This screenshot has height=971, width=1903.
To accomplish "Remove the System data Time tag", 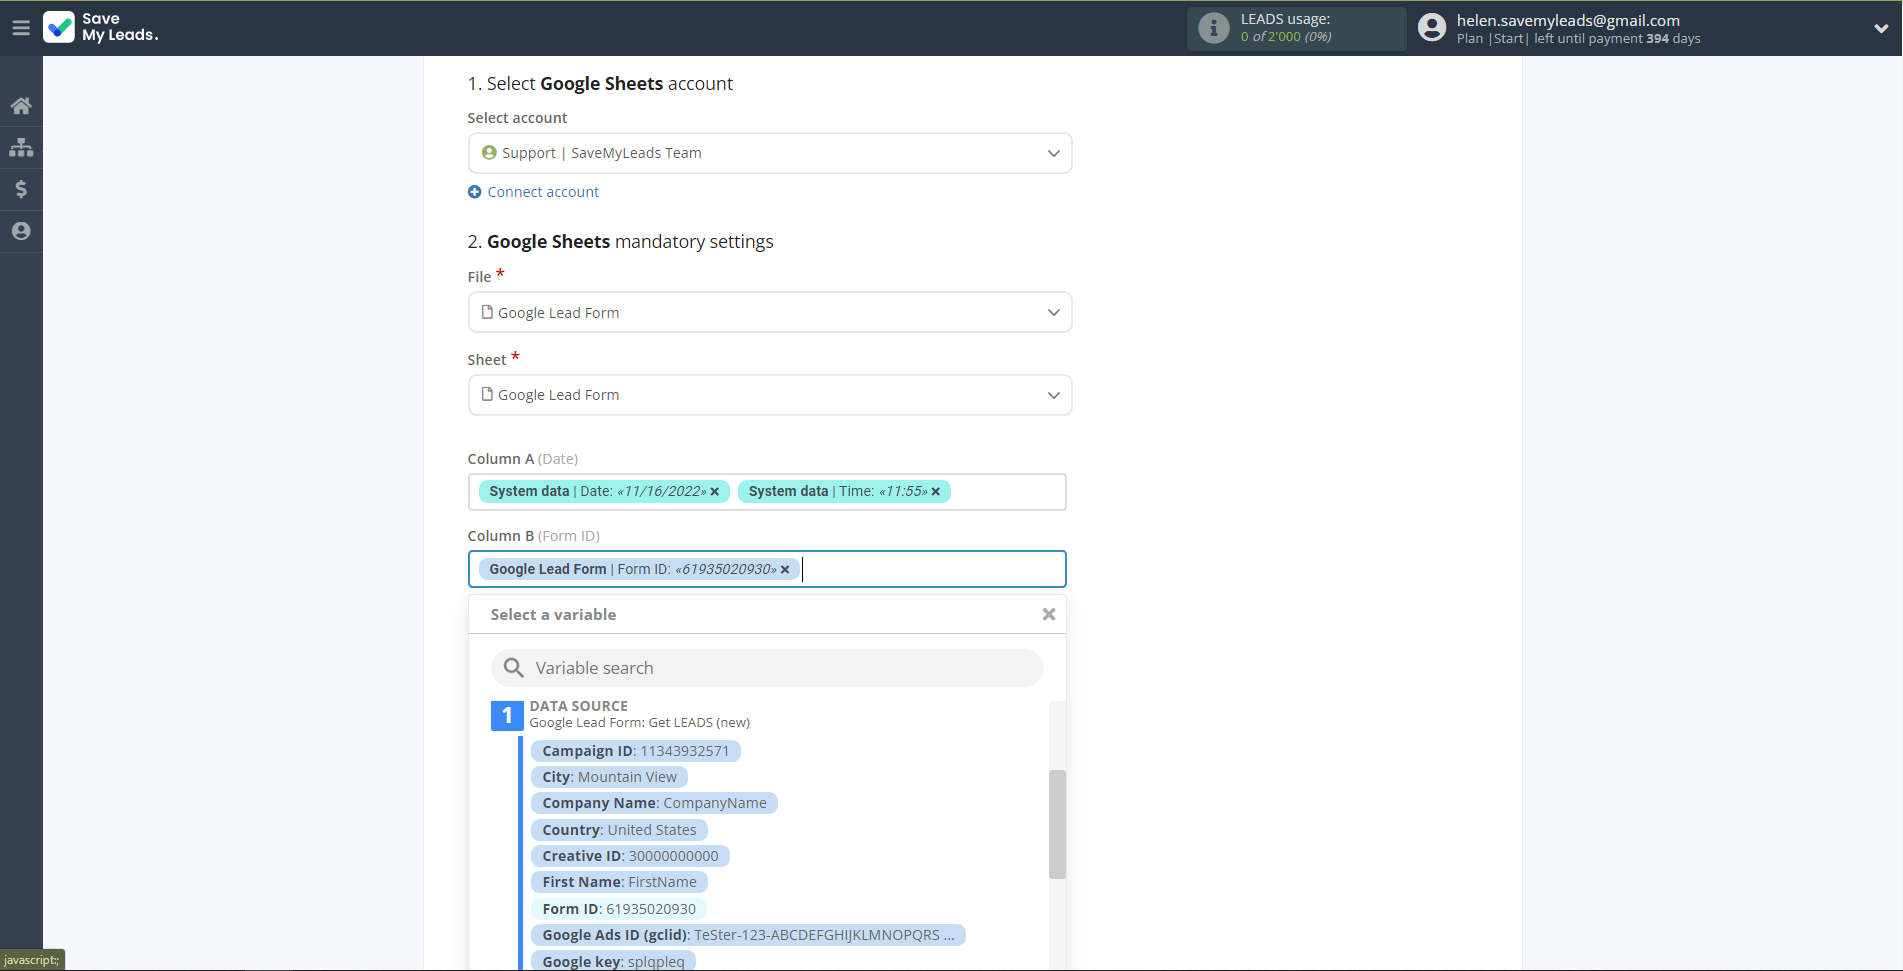I will click(x=936, y=492).
